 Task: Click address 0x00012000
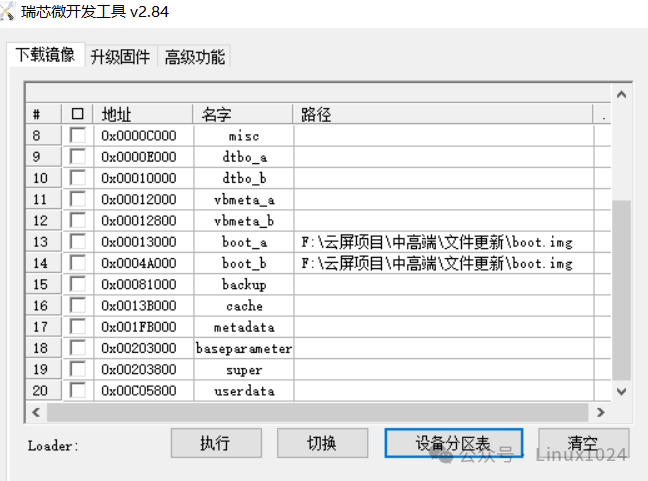139,200
